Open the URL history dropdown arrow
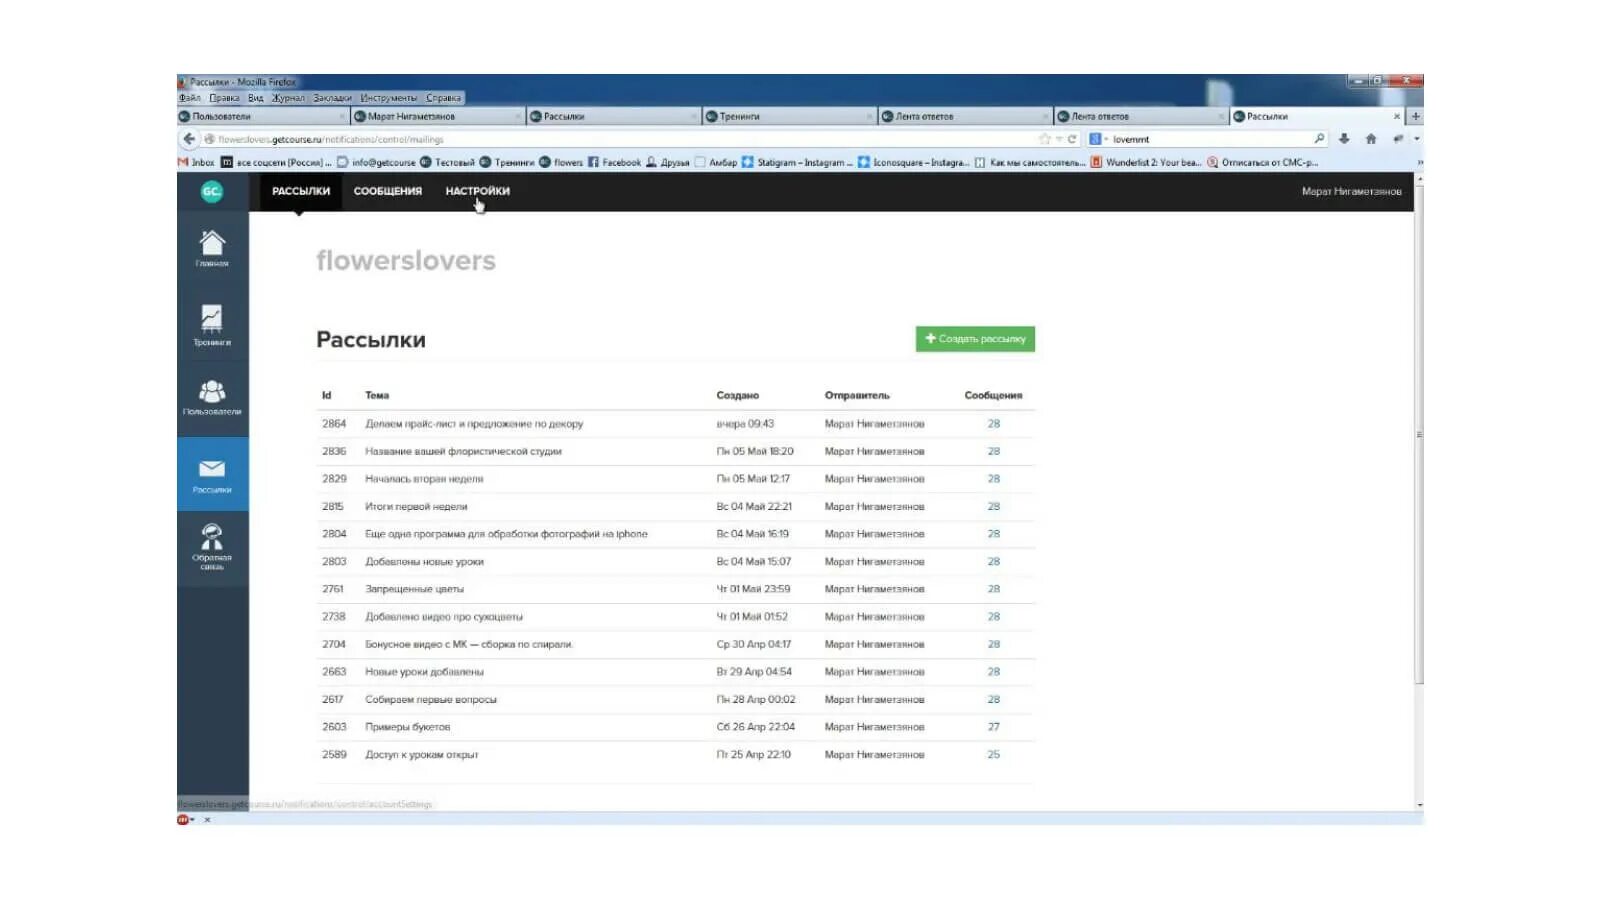 [1059, 139]
